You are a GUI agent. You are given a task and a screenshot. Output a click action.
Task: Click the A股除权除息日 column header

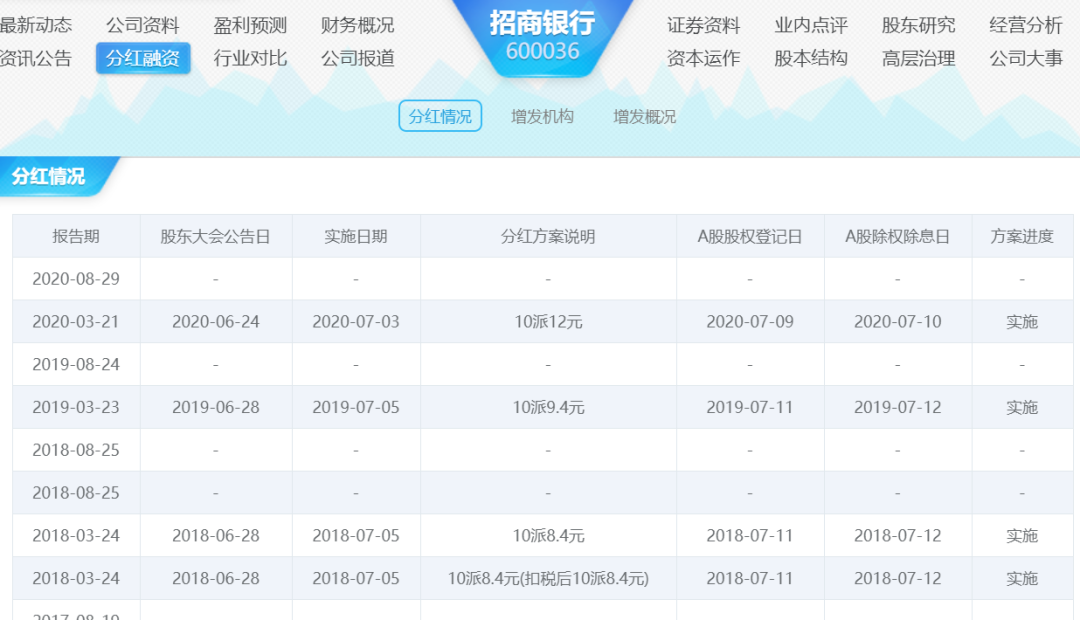897,236
